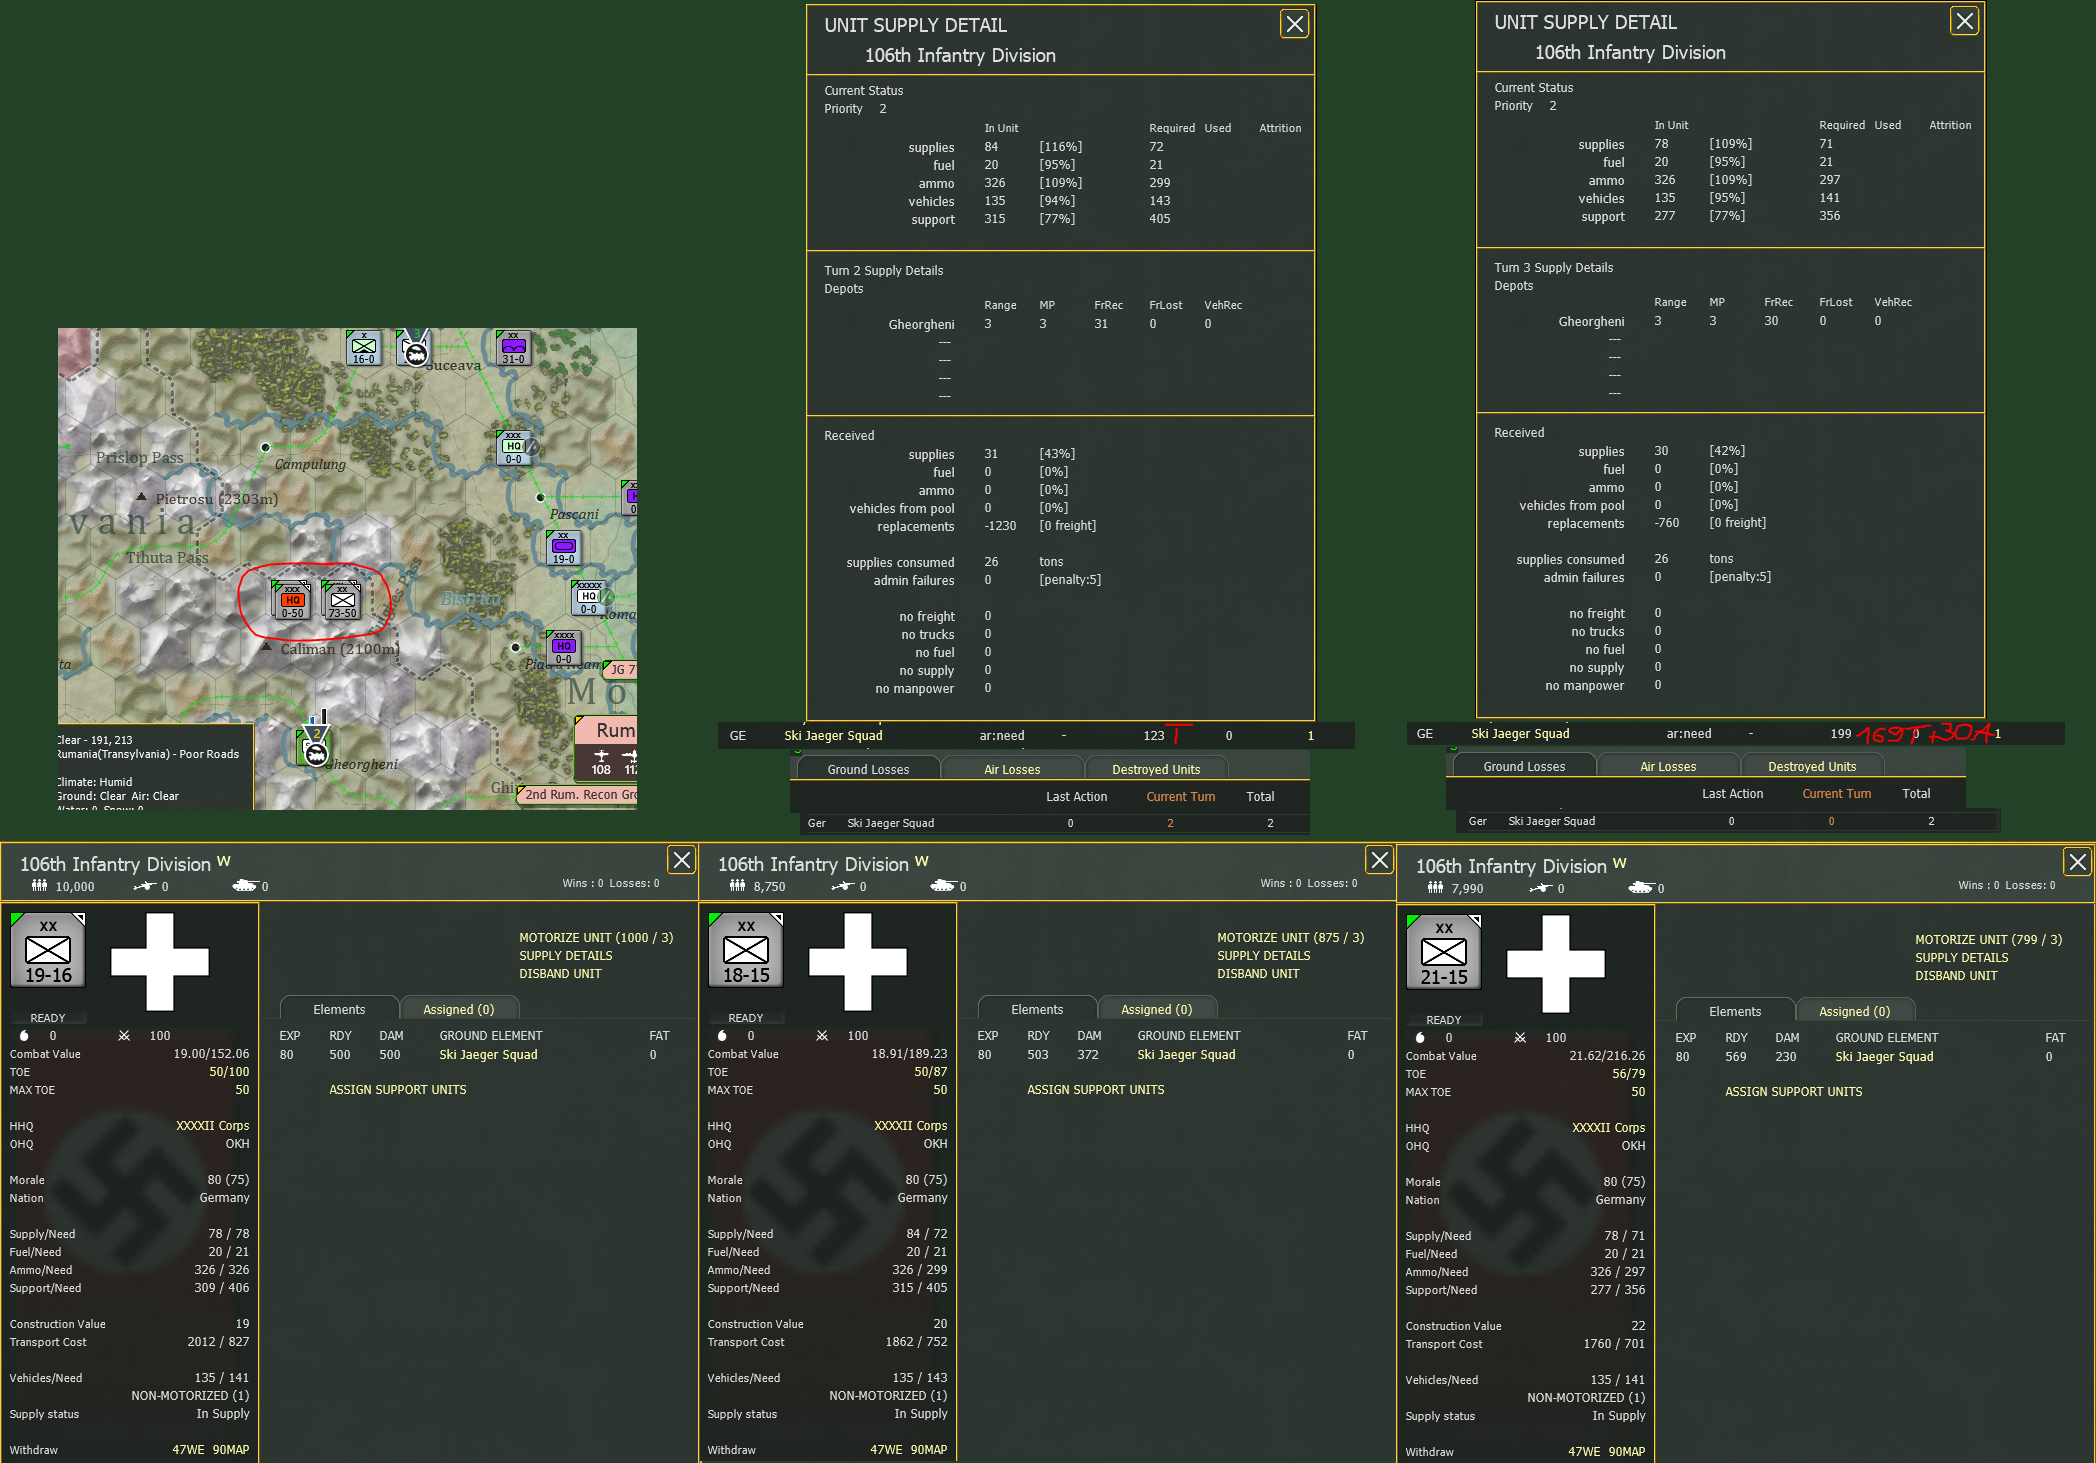Viewport: 2096px width, 1463px height.
Task: Toggle NON-MOTORIZED (1) setting in left panel
Action: click(x=190, y=1395)
